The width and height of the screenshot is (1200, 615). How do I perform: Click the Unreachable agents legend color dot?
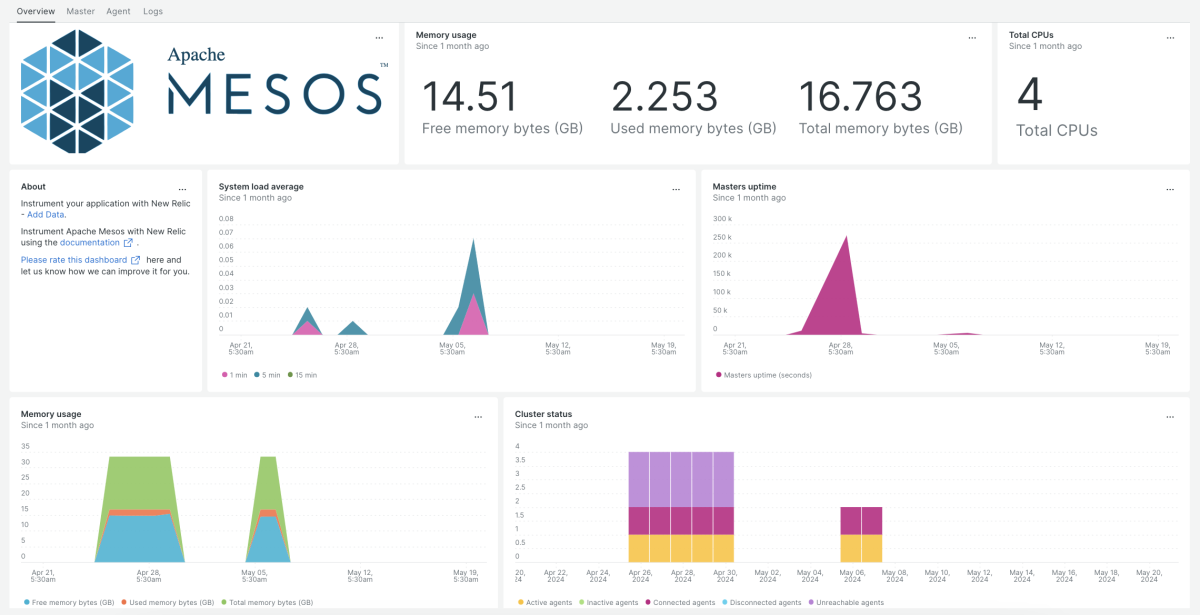click(812, 602)
